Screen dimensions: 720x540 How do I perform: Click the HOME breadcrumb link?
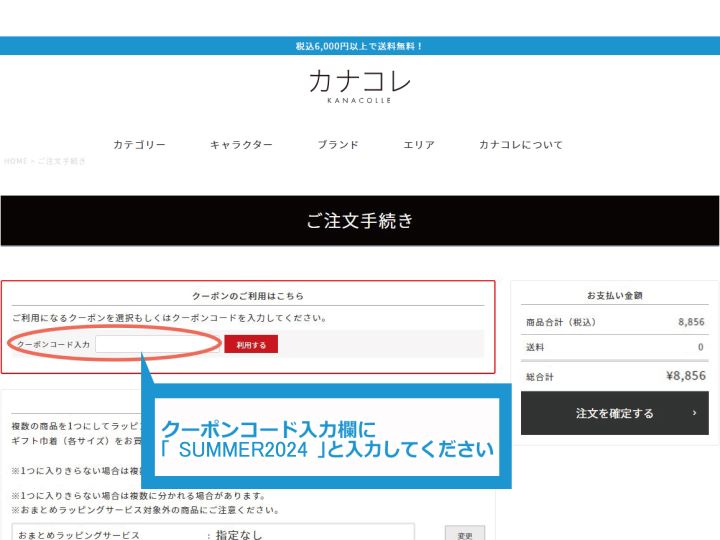(x=16, y=161)
